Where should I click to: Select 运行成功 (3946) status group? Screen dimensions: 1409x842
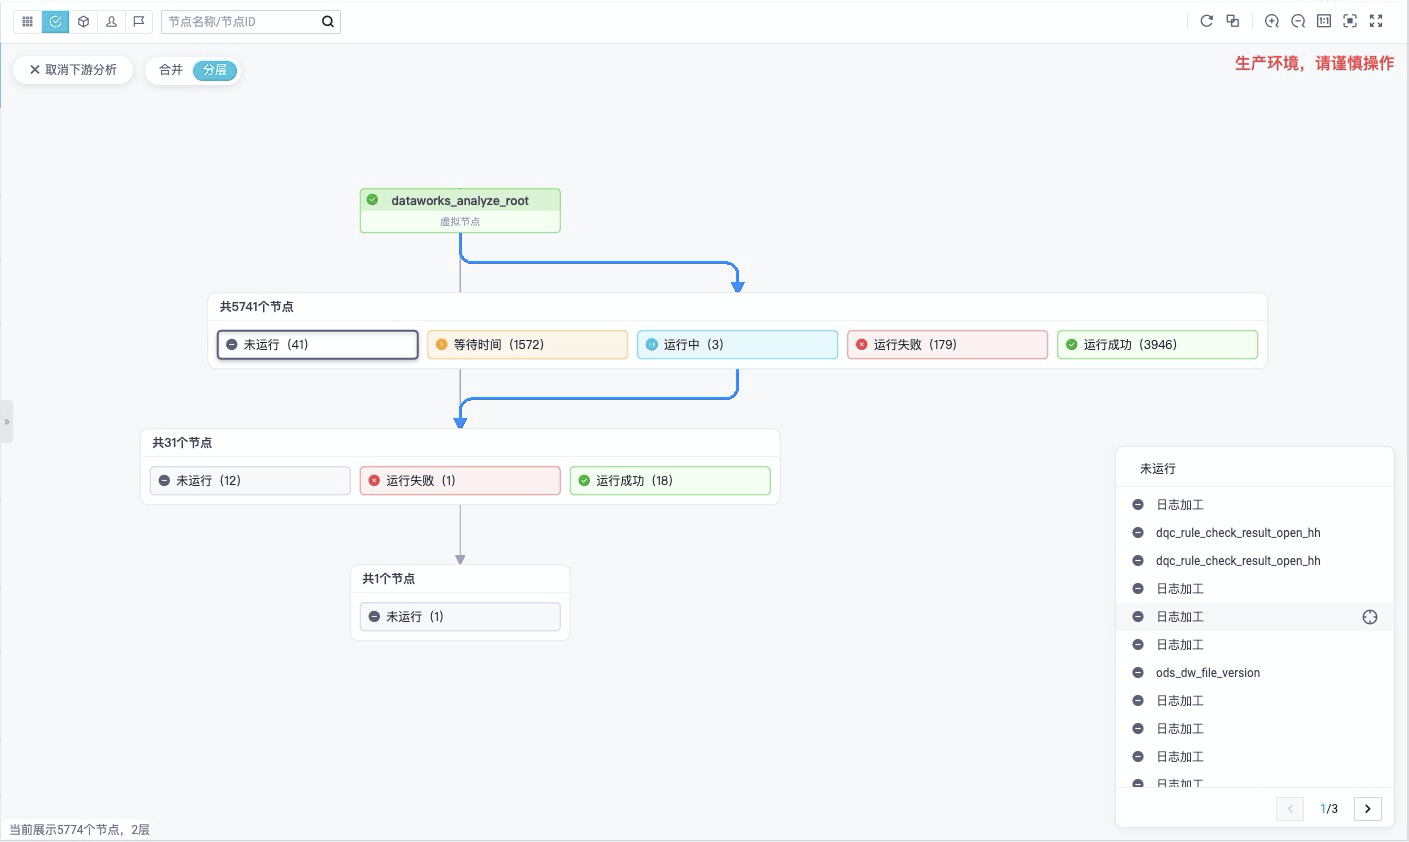[1157, 344]
